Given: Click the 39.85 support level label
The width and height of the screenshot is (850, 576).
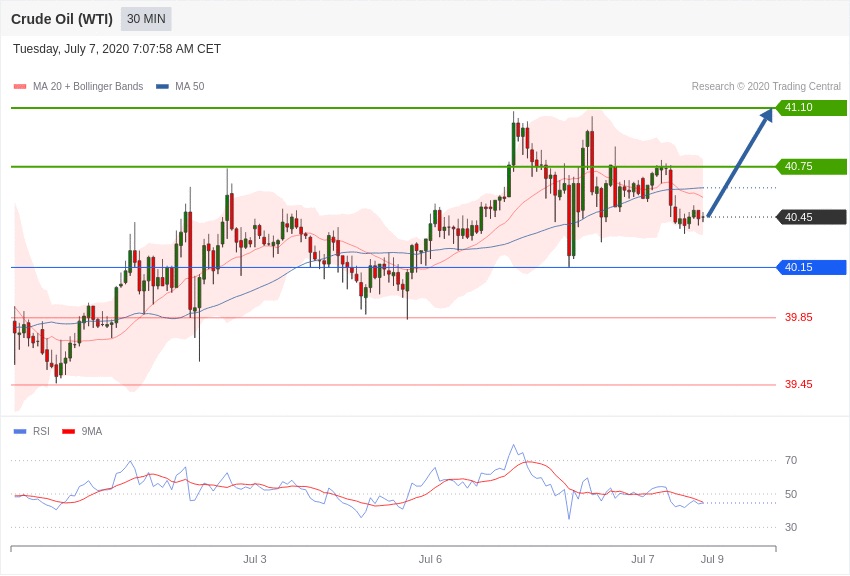Looking at the screenshot, I should click(x=798, y=318).
